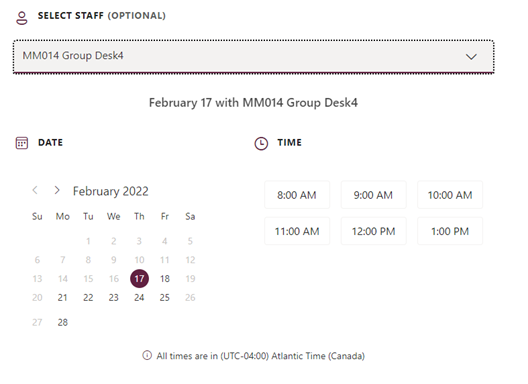528x384 pixels.
Task: Click the calendar icon beside DATE
Action: click(x=22, y=143)
